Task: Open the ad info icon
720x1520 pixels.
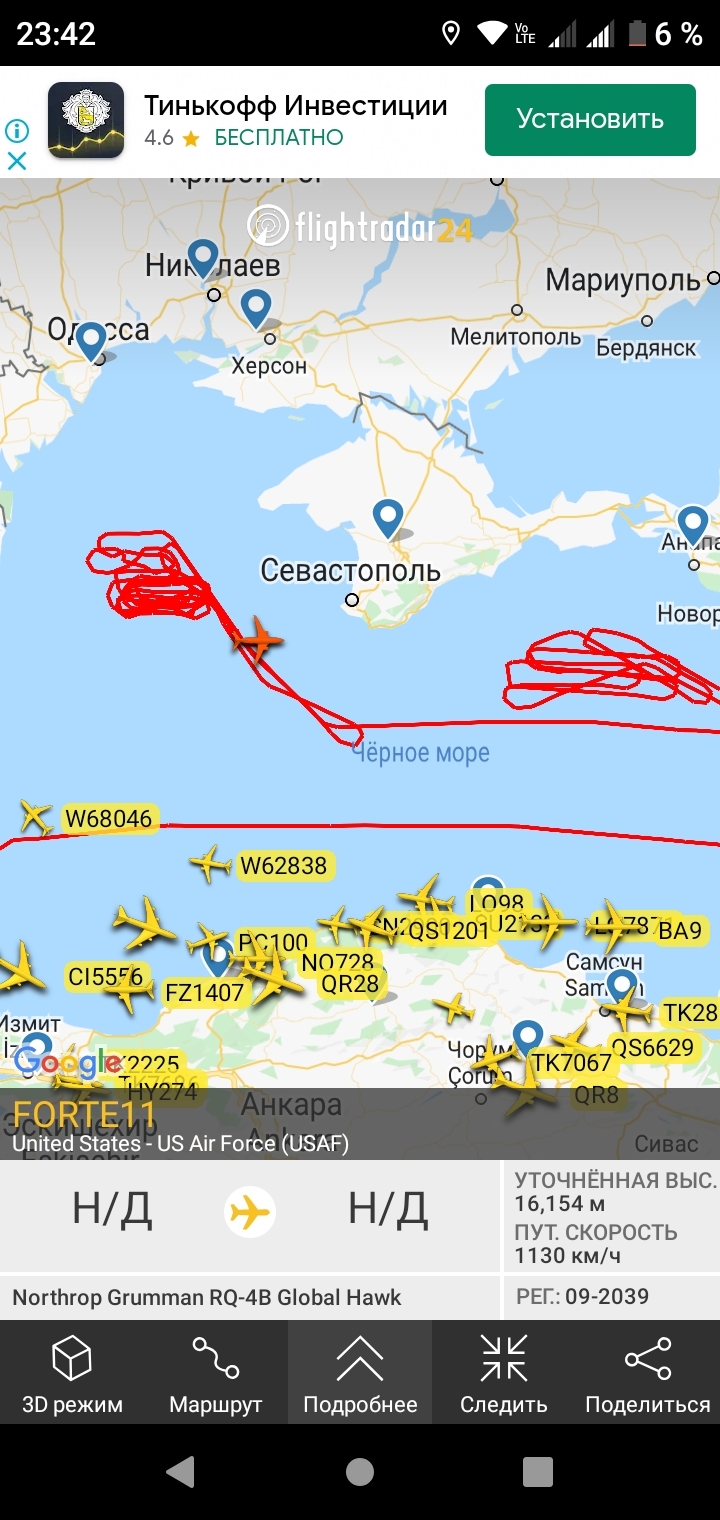Action: (x=17, y=131)
